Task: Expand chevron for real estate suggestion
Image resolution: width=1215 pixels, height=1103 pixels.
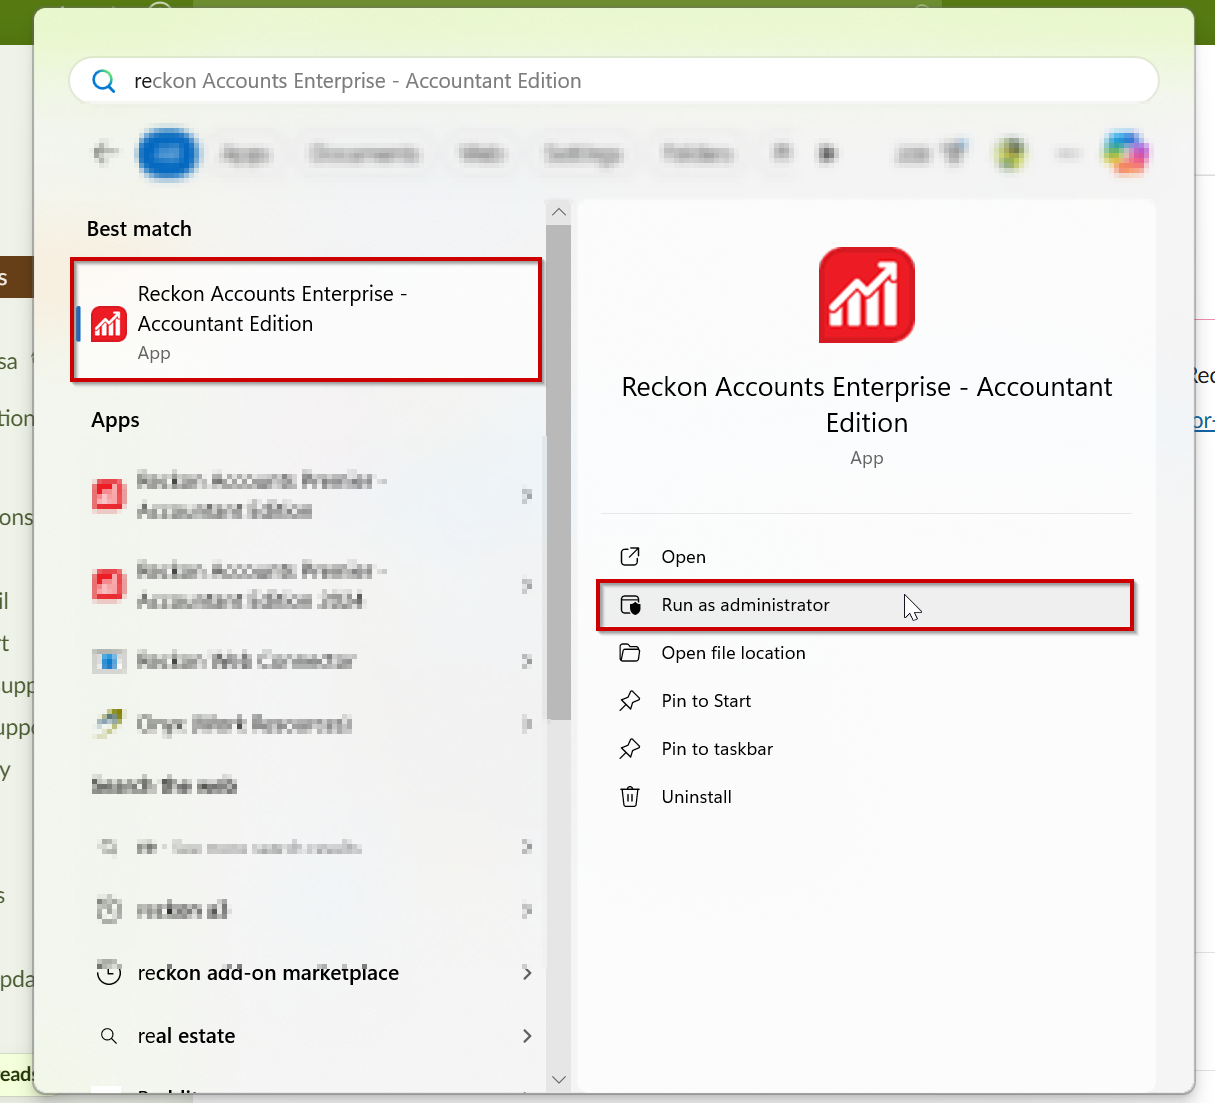Action: pos(527,1036)
